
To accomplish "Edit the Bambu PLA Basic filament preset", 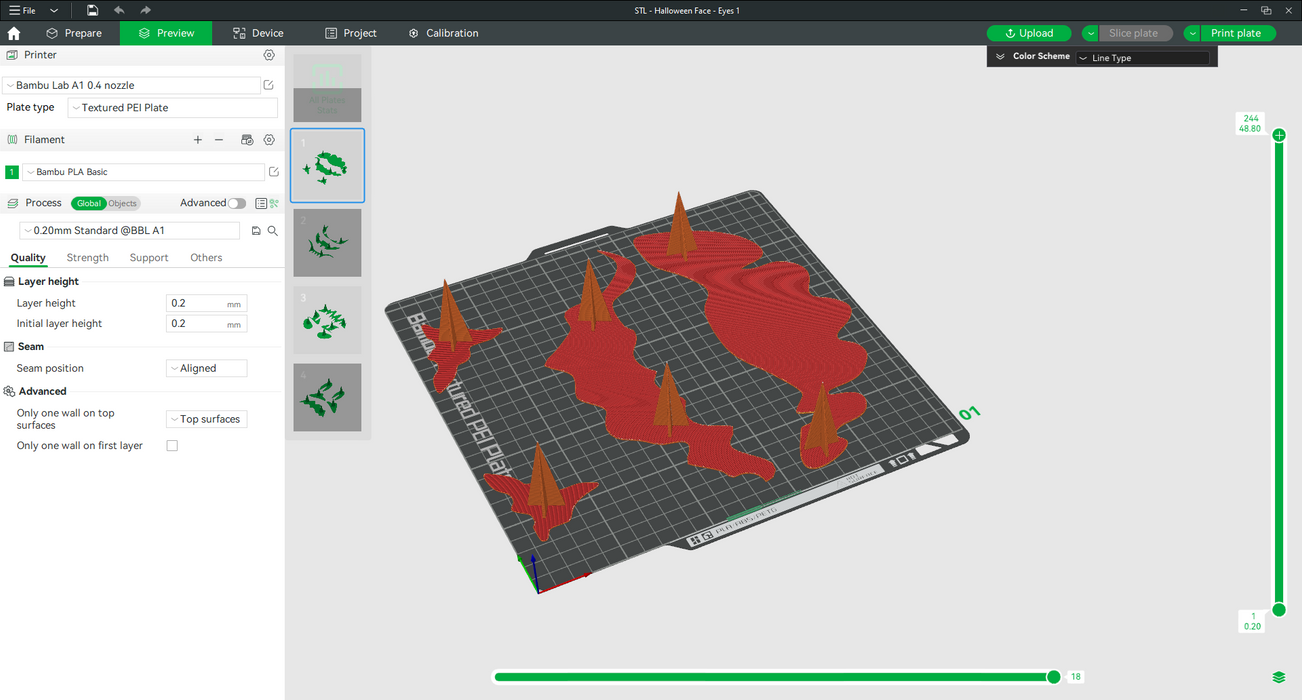I will 274,172.
